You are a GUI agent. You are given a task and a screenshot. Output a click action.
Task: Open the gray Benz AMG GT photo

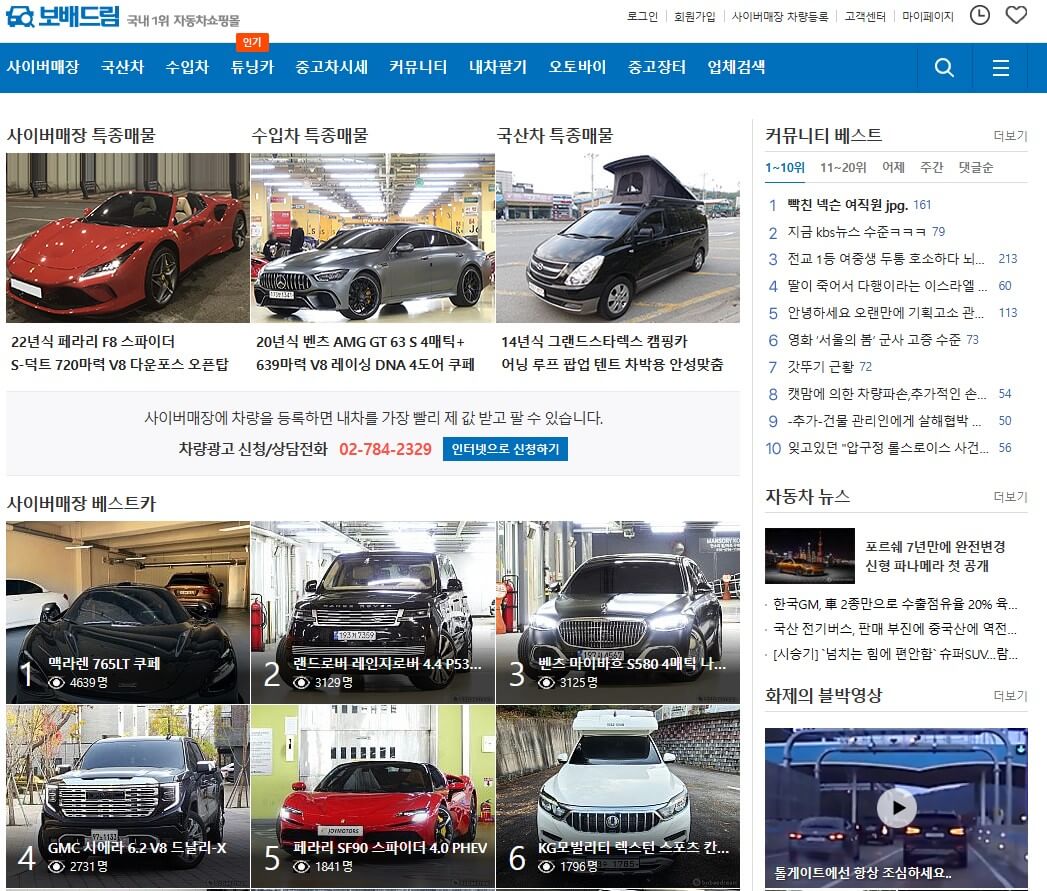pos(373,238)
